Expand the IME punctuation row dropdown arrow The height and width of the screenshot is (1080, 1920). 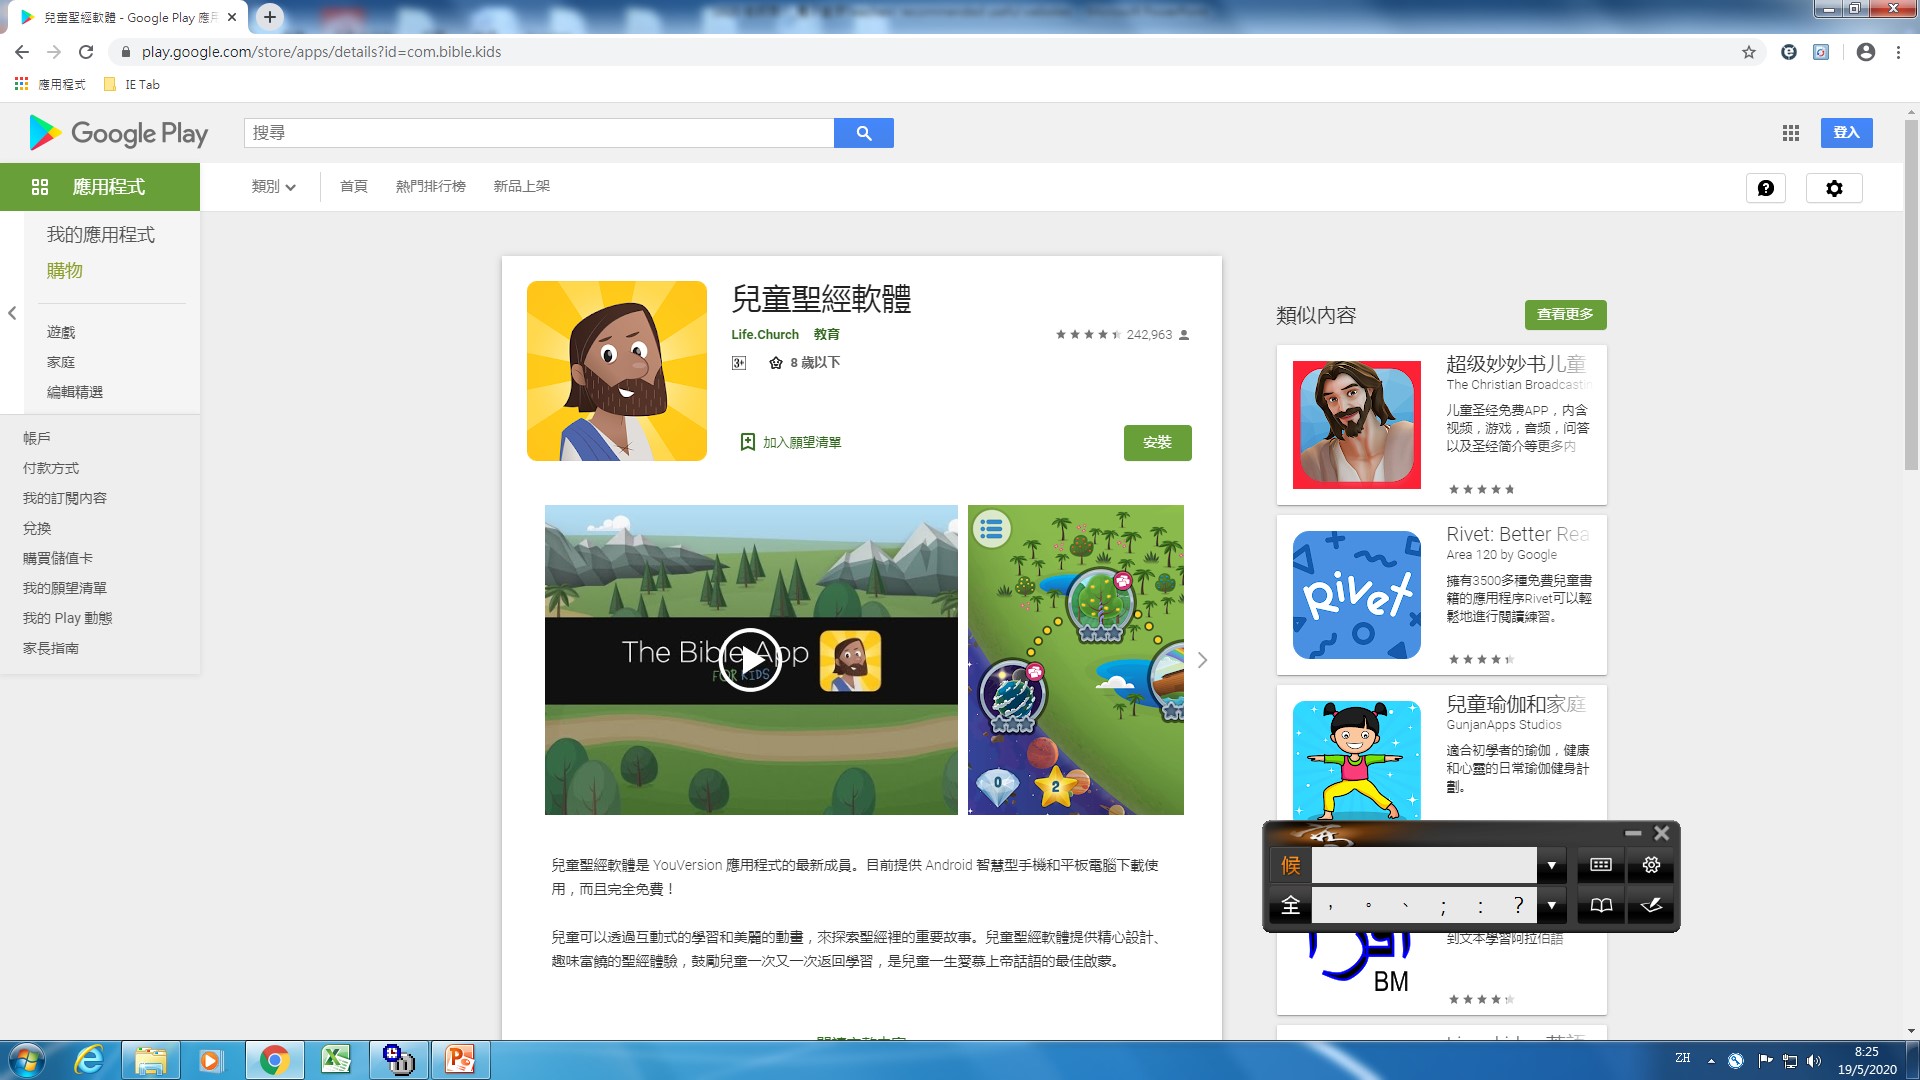(1551, 906)
